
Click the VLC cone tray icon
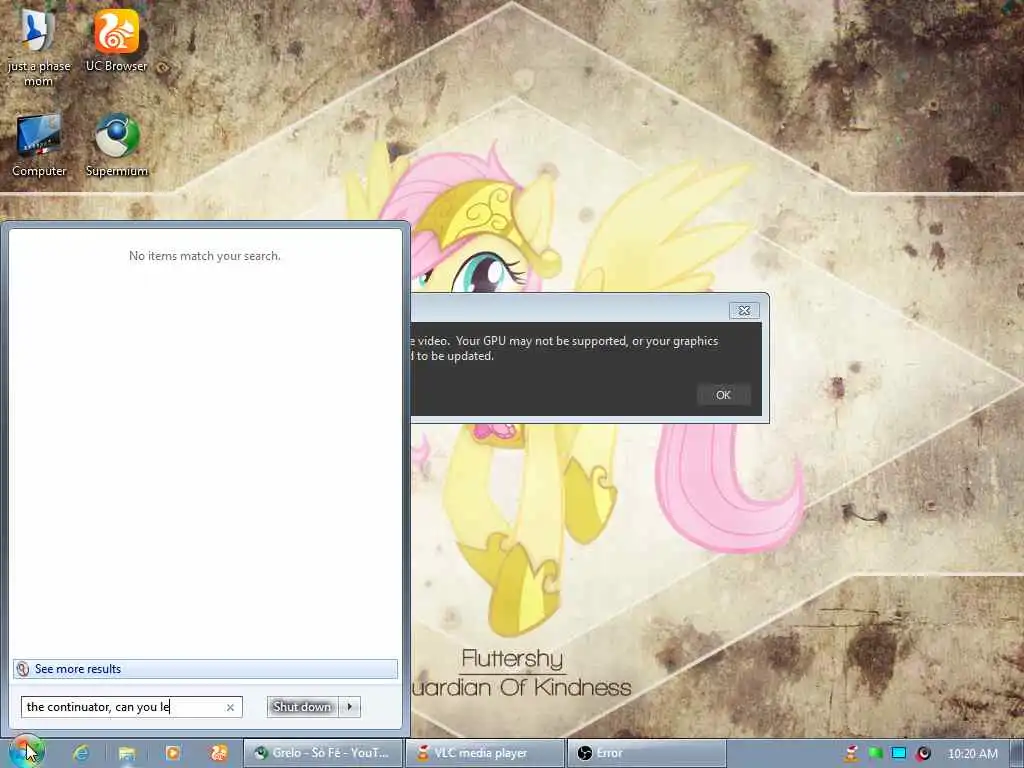point(851,753)
